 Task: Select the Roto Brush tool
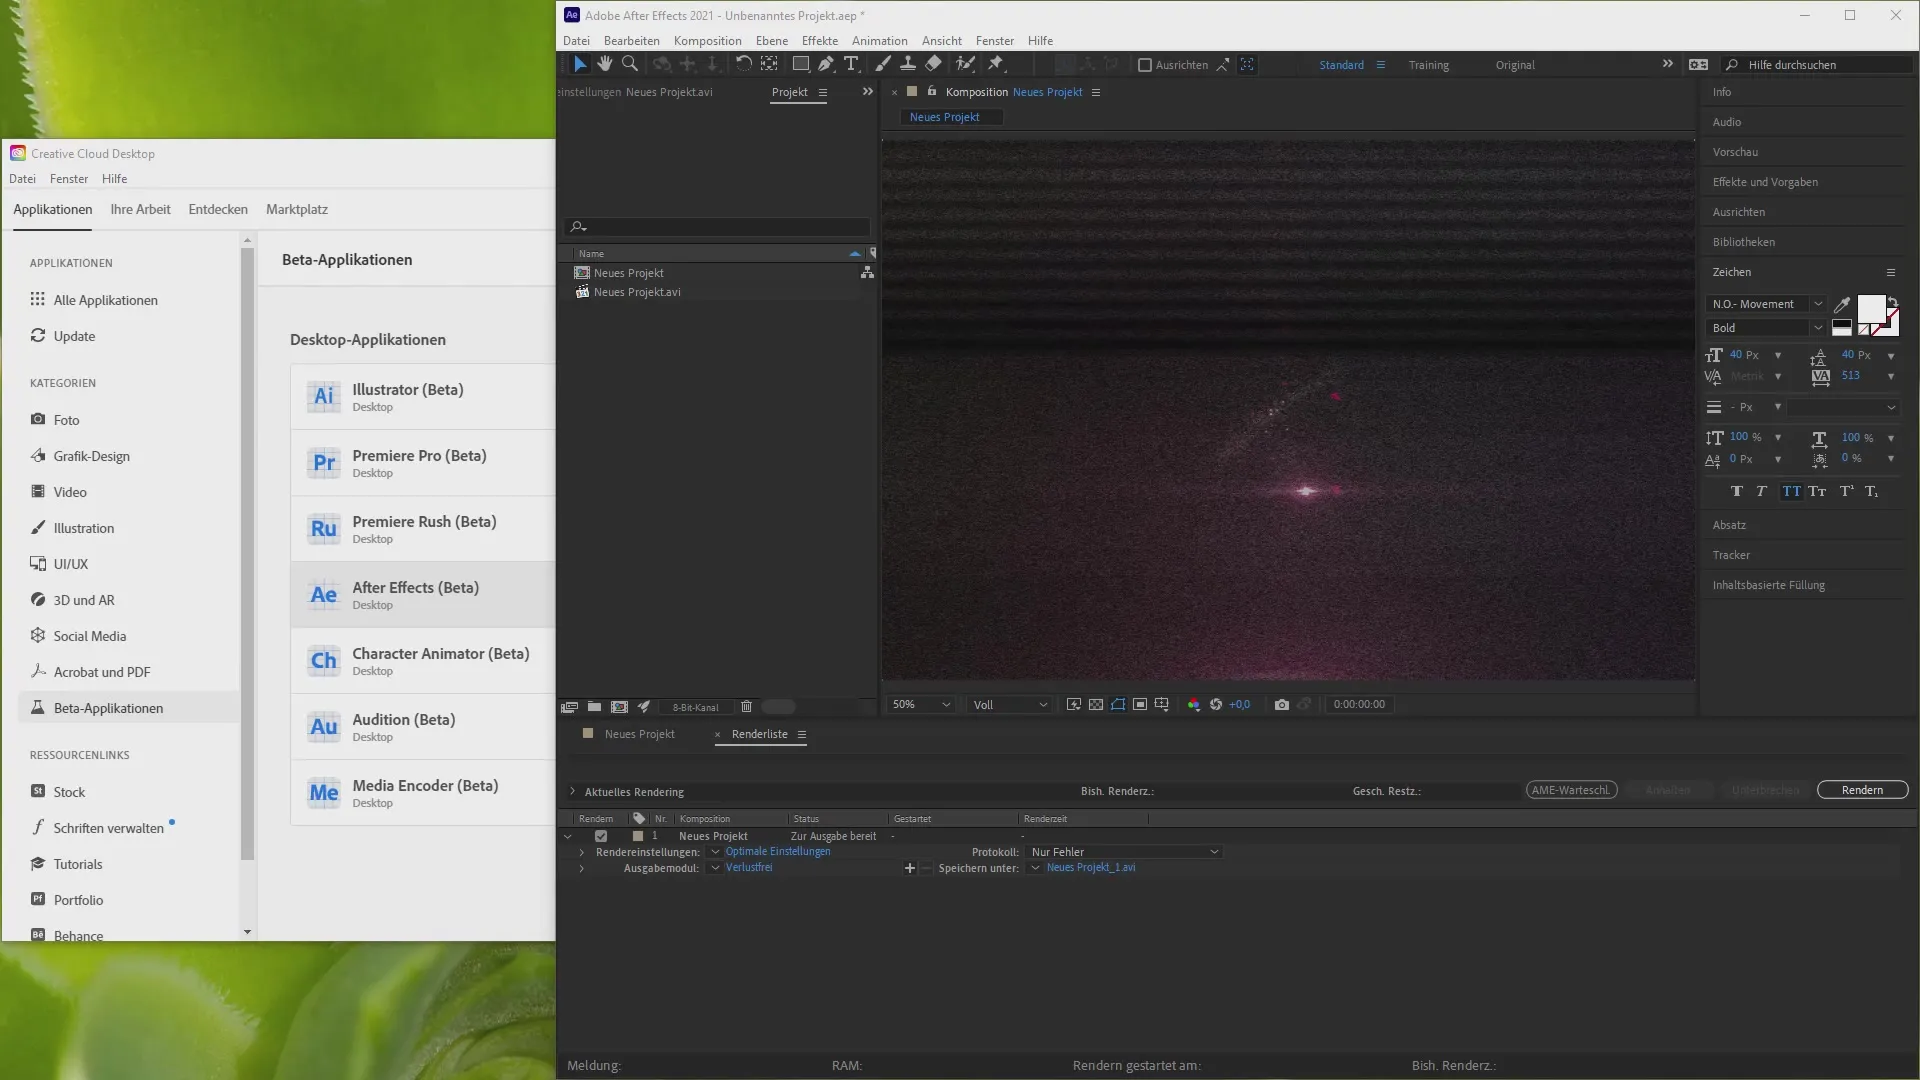(x=965, y=64)
